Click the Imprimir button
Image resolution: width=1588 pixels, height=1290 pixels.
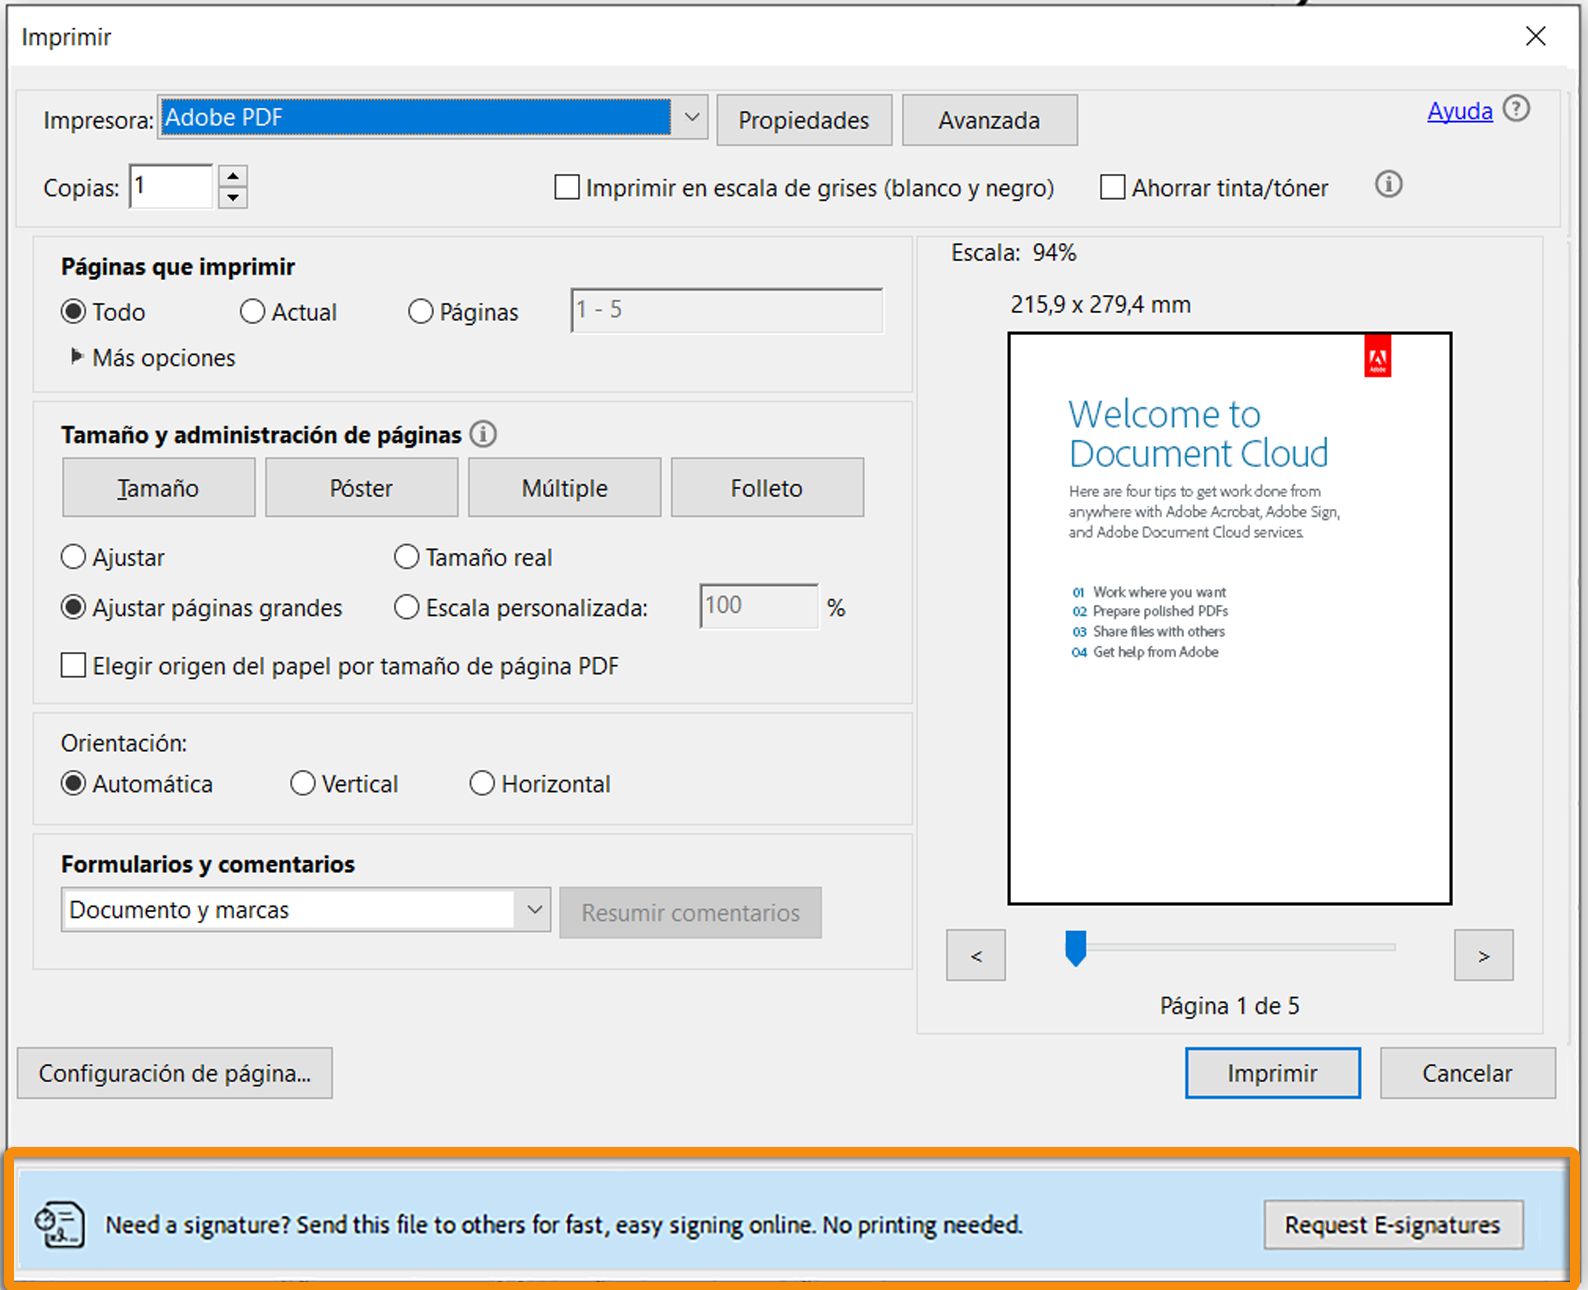click(x=1273, y=1073)
